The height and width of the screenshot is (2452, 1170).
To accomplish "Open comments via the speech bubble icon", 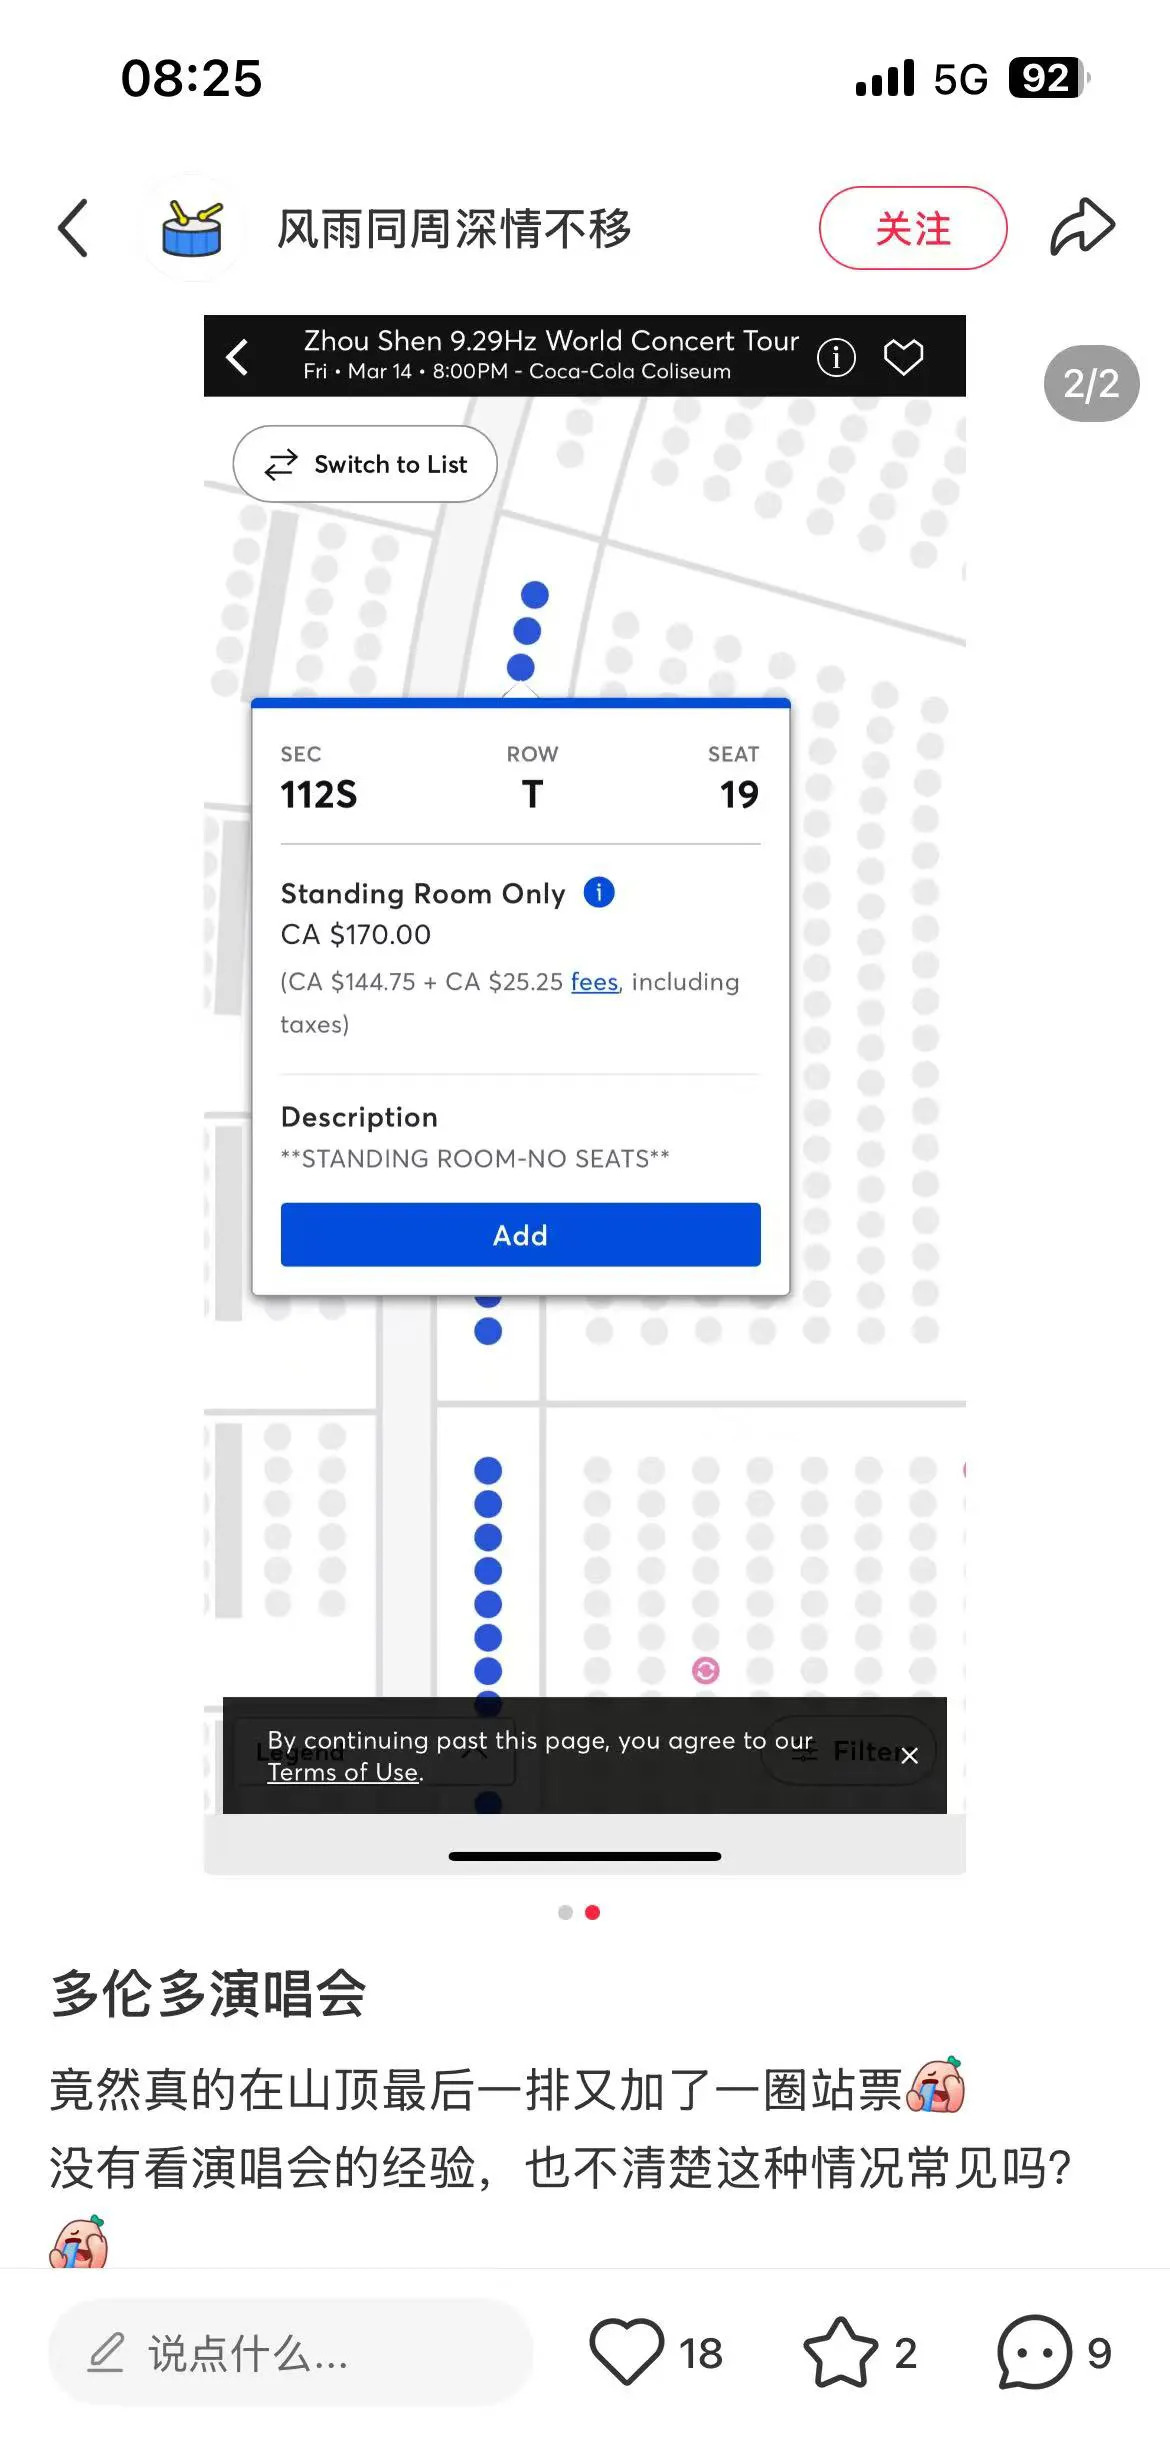I will pos(1034,2352).
